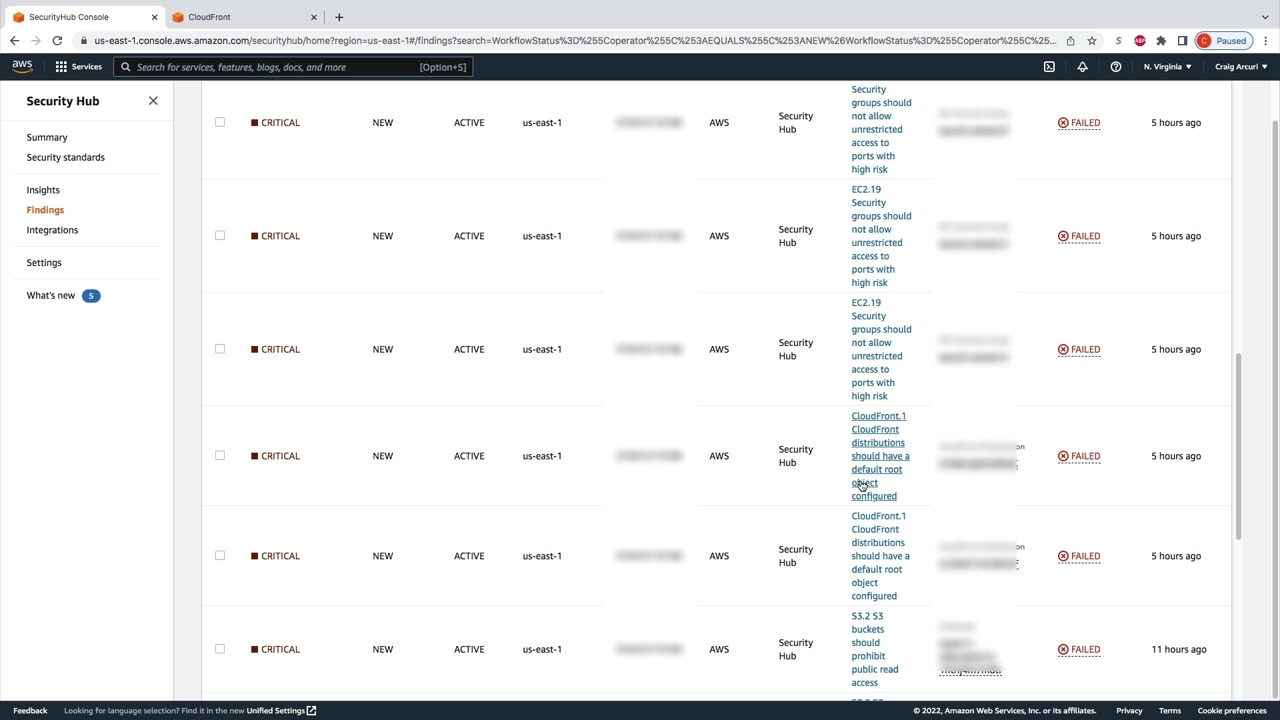
Task: Click the findings page vertical scrollbar thumb
Action: [1237, 446]
